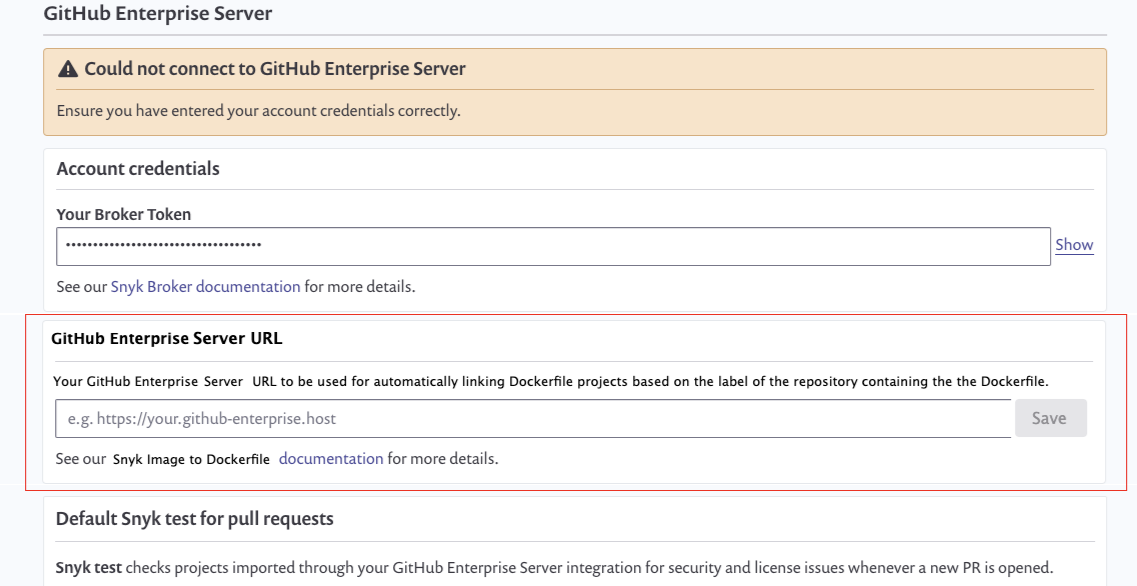Click the bold 'Snyk test' text
Screen dimensions: 1137x586
(x=89, y=568)
